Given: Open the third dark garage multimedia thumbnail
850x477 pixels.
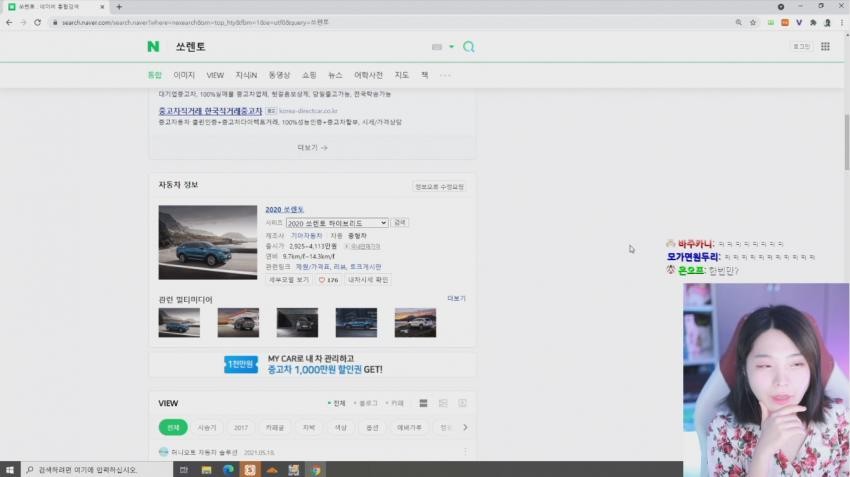Looking at the screenshot, I should click(x=297, y=323).
